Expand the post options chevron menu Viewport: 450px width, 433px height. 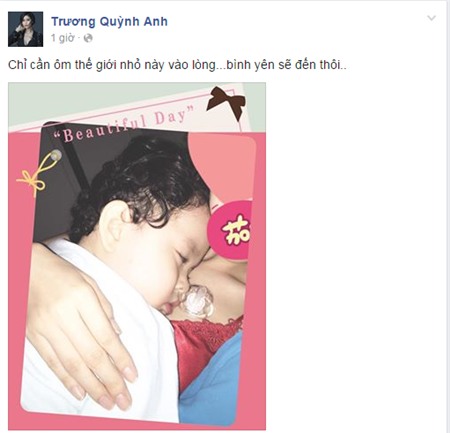(432, 18)
